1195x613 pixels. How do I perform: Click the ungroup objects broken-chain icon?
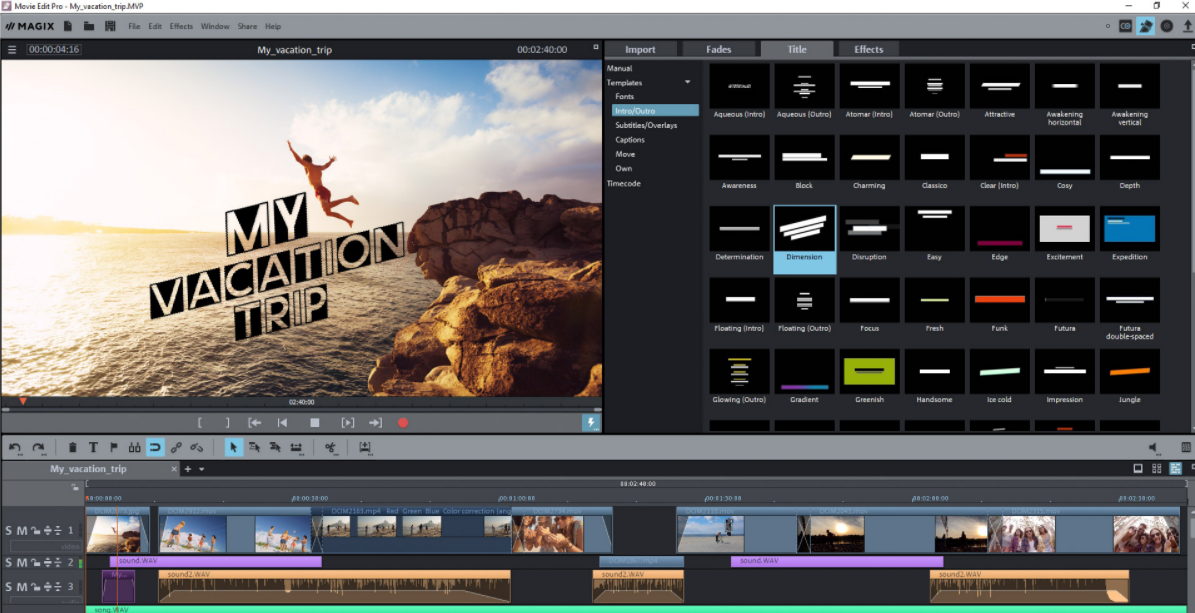[197, 448]
